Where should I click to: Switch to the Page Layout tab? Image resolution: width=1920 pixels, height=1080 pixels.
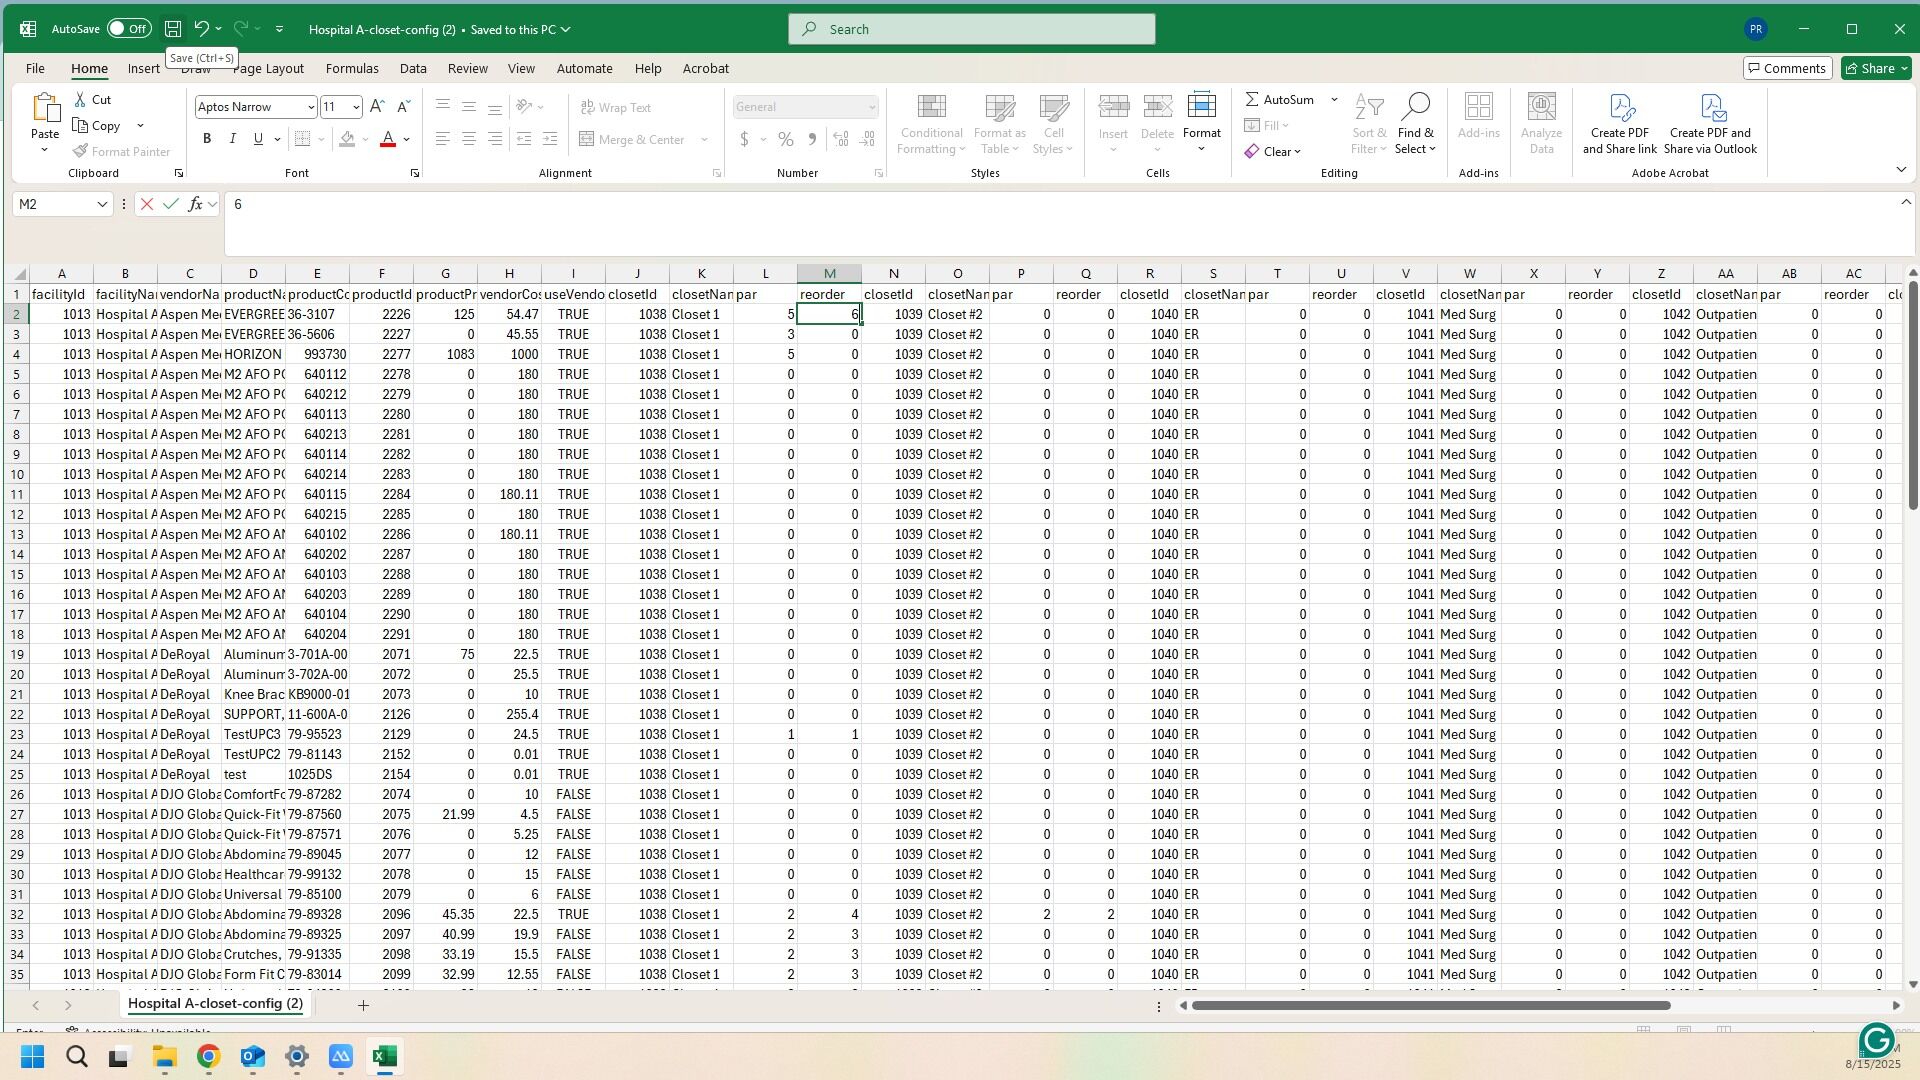pyautogui.click(x=268, y=68)
